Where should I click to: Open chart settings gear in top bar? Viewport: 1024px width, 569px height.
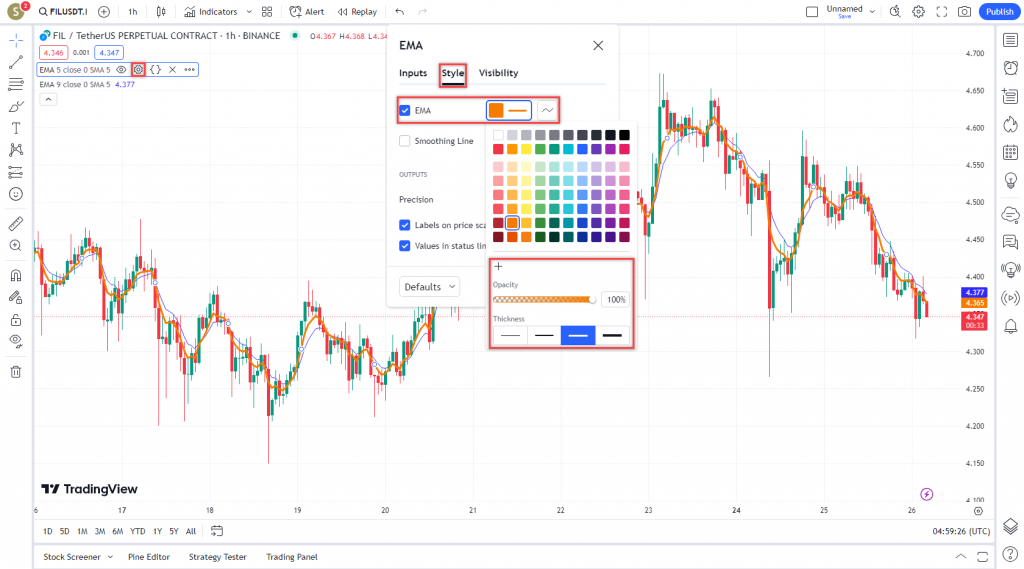pos(919,12)
